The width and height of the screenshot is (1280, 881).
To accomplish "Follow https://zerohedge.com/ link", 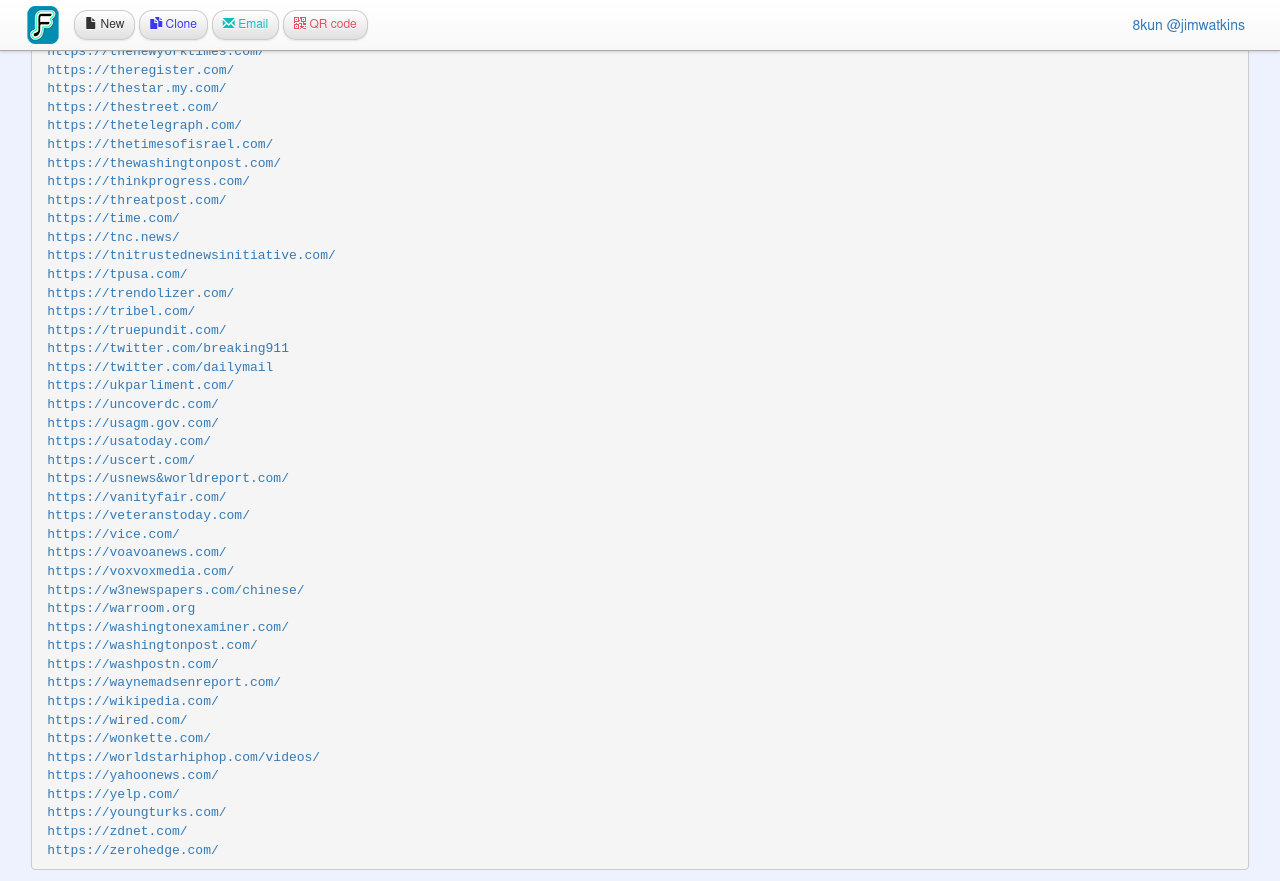I will click(x=133, y=850).
